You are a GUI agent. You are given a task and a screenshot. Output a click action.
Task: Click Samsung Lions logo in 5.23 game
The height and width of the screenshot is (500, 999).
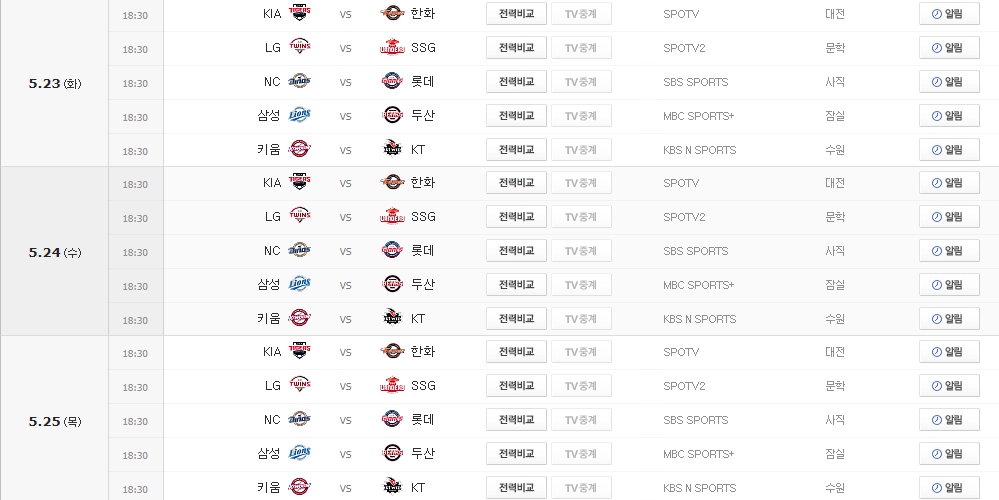click(299, 115)
